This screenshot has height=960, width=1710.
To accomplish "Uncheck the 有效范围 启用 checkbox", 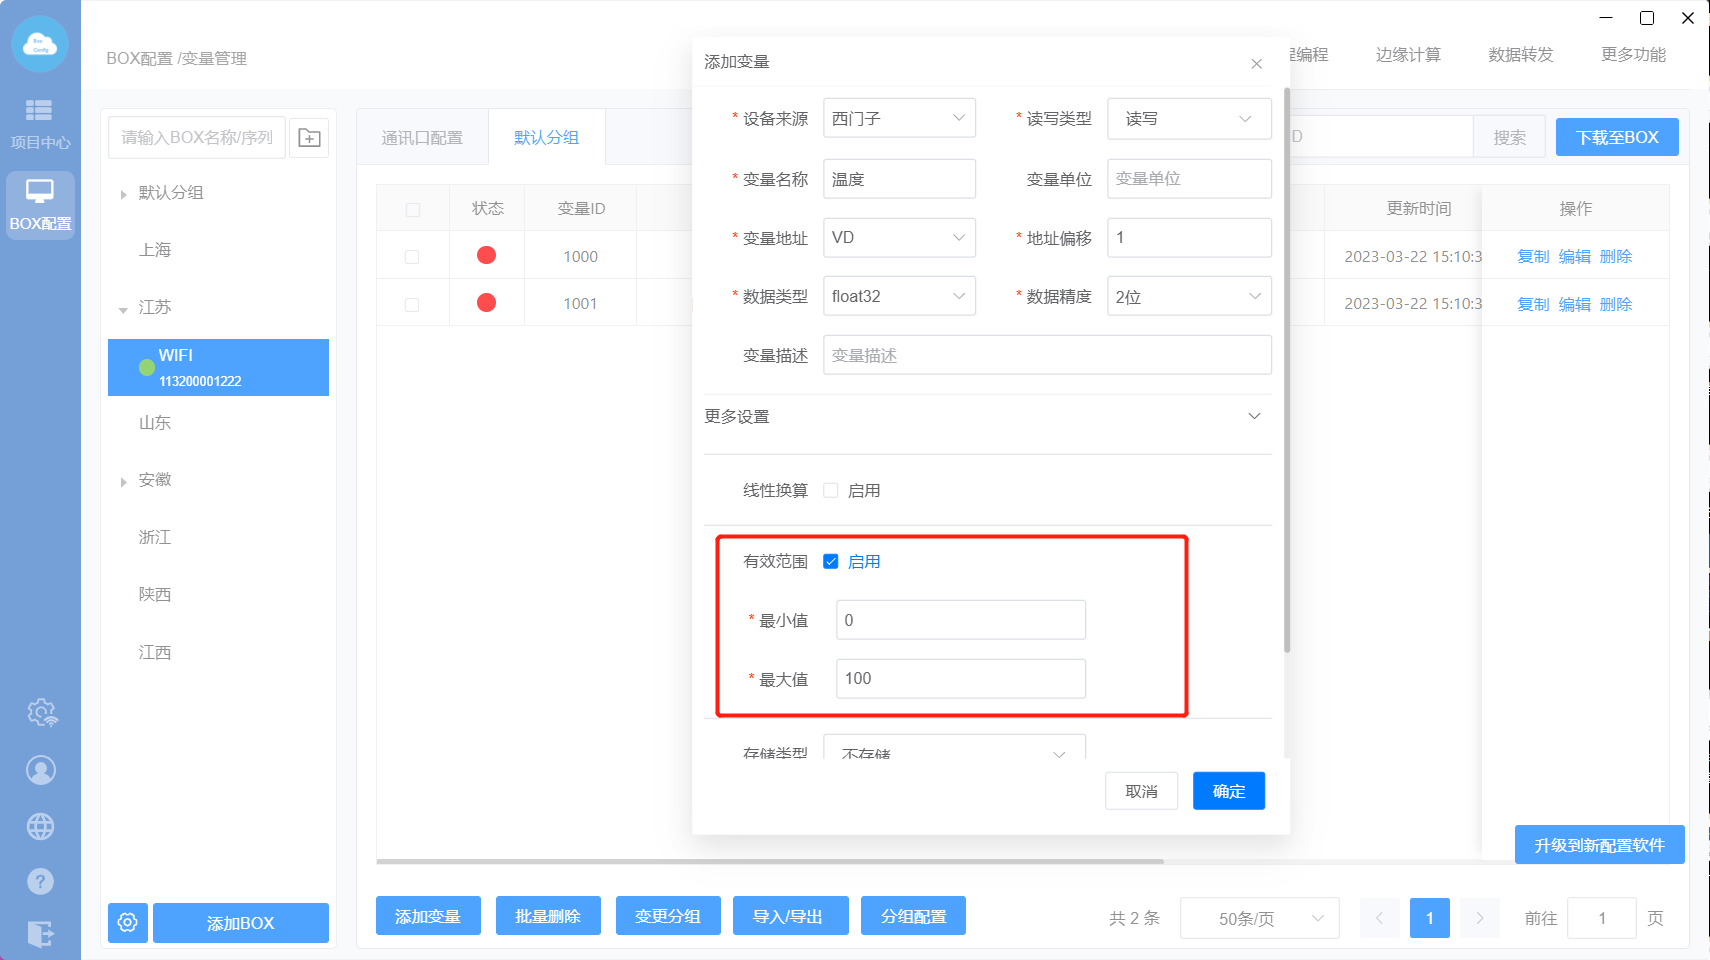I will pos(831,561).
